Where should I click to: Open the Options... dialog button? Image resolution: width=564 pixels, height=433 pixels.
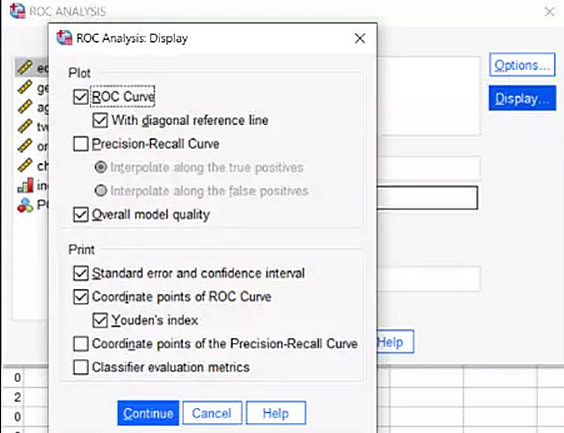click(522, 65)
